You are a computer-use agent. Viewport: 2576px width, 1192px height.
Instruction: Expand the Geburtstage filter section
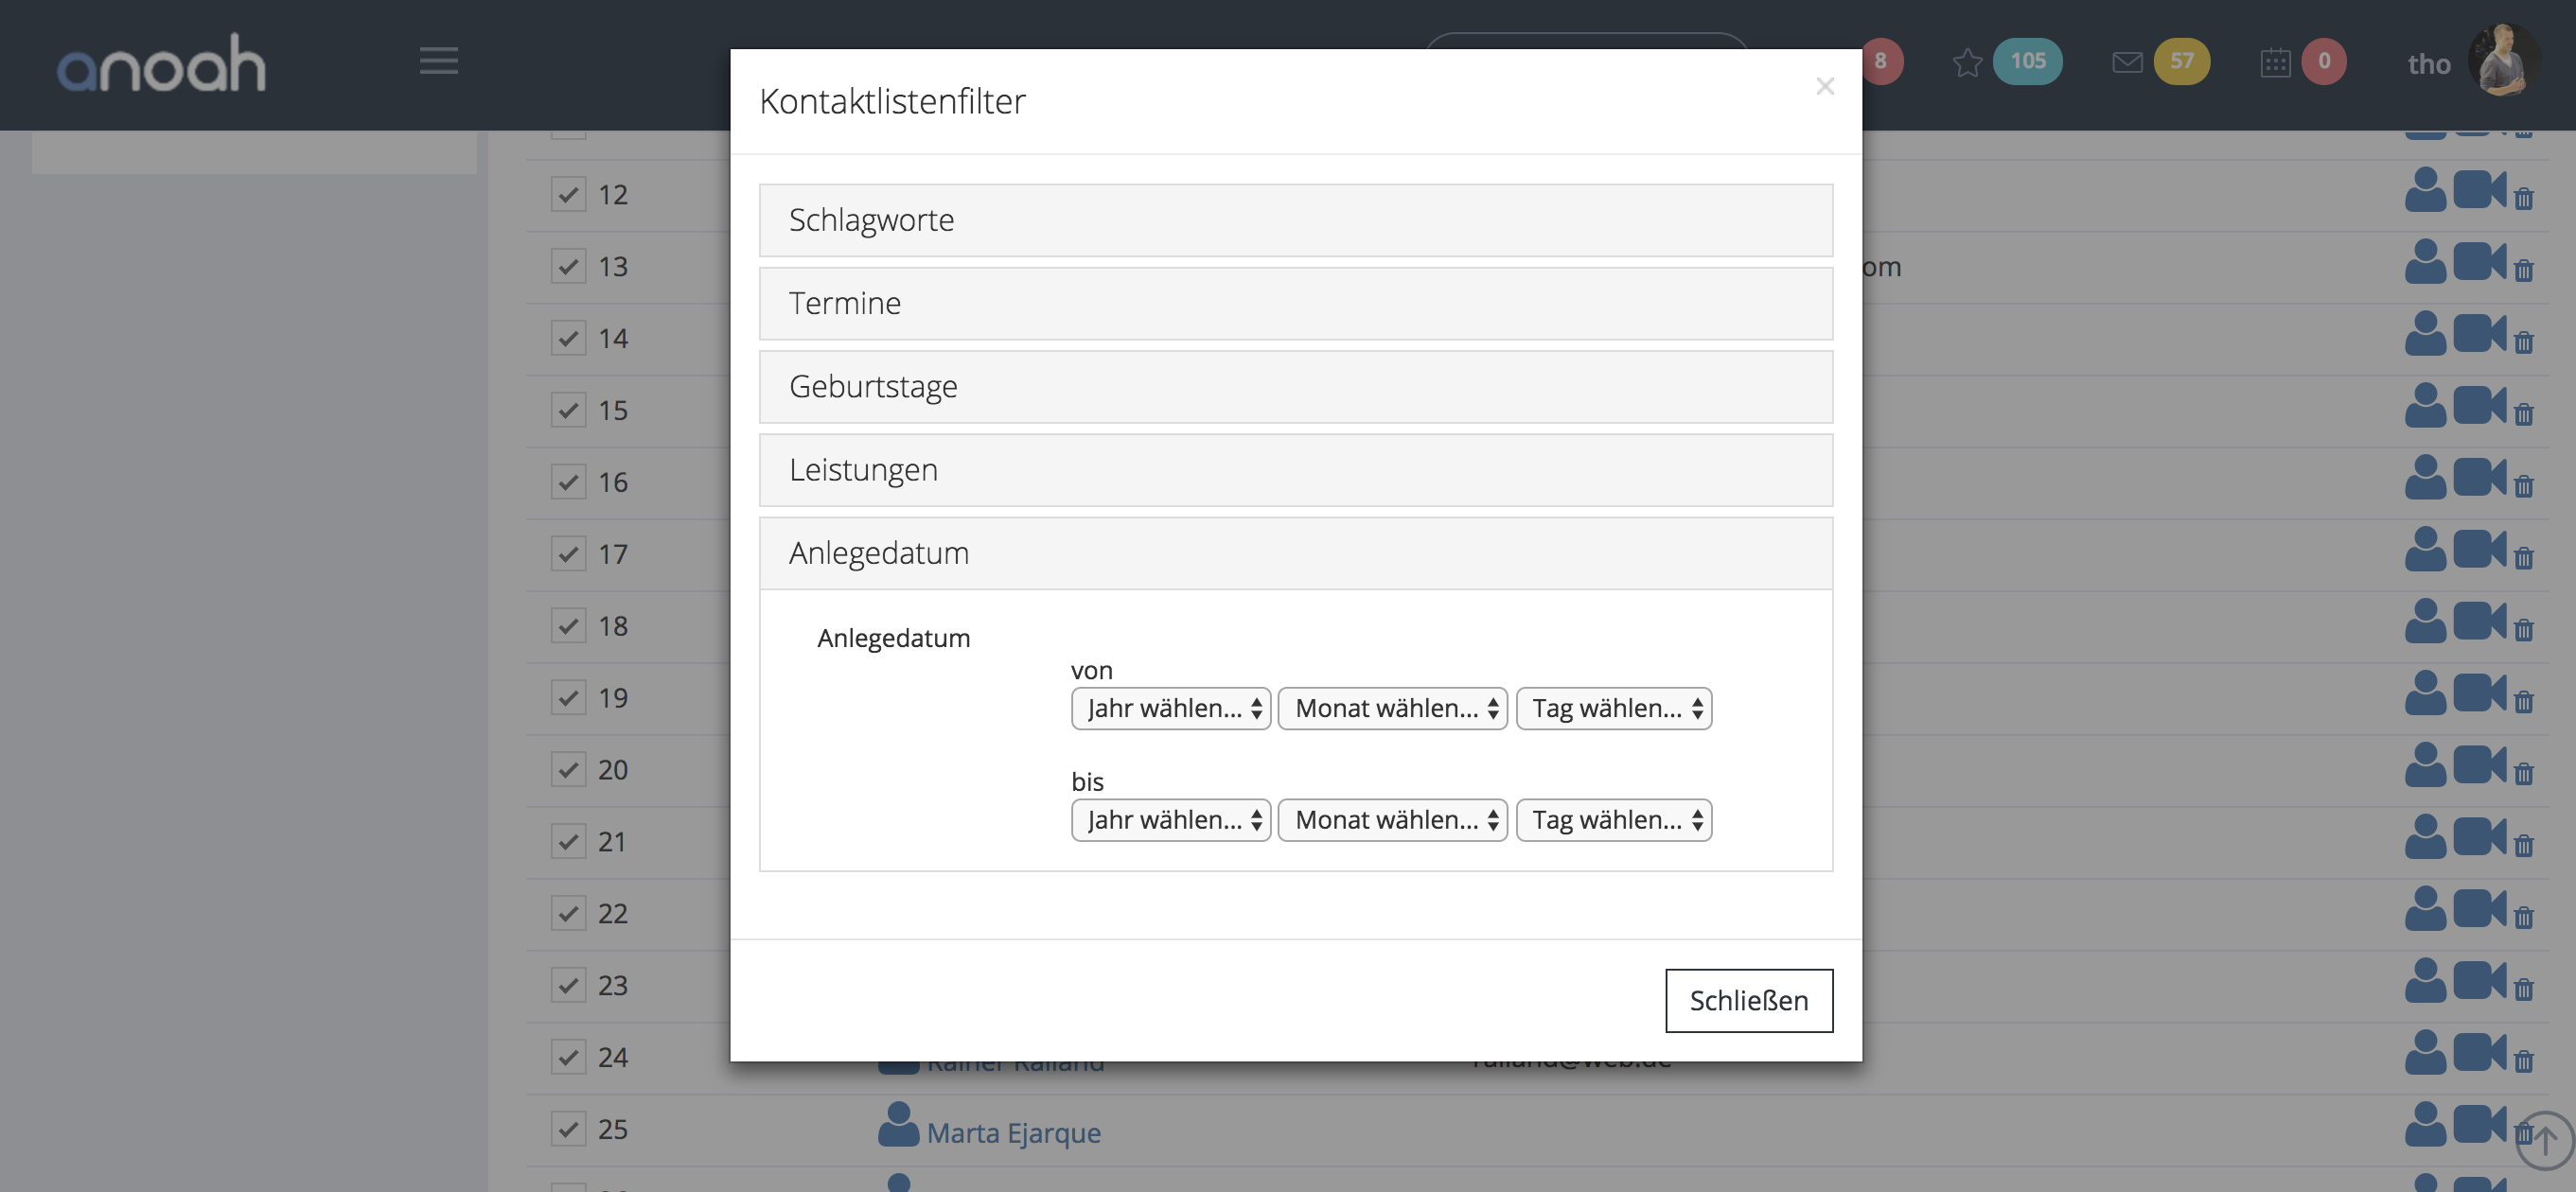tap(1295, 386)
